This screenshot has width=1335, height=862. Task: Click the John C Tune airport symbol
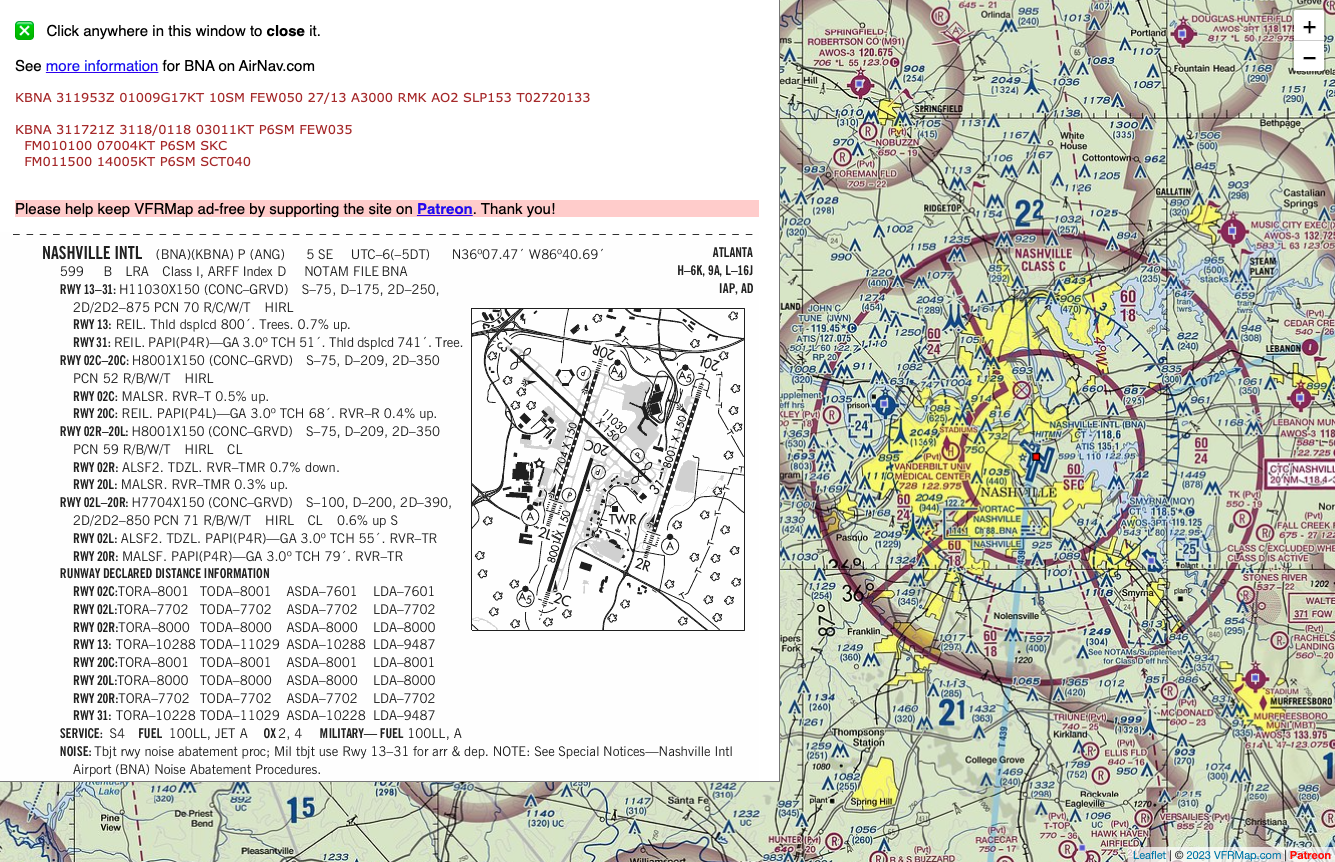click(x=884, y=405)
